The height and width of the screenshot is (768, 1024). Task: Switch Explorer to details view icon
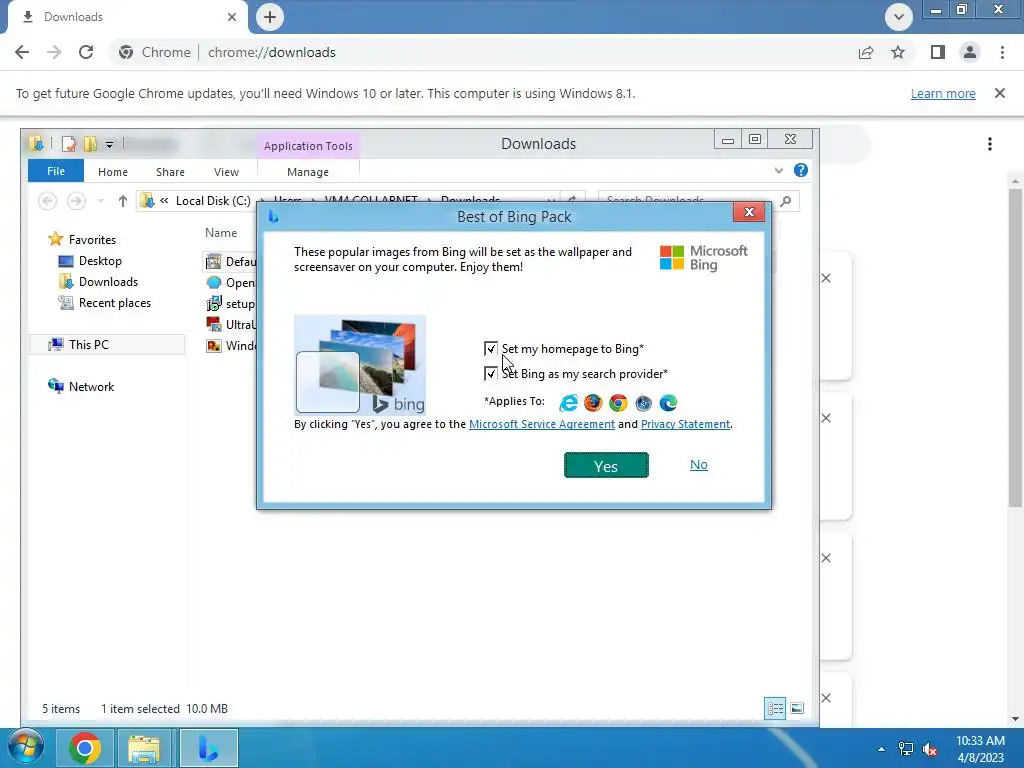(x=775, y=709)
